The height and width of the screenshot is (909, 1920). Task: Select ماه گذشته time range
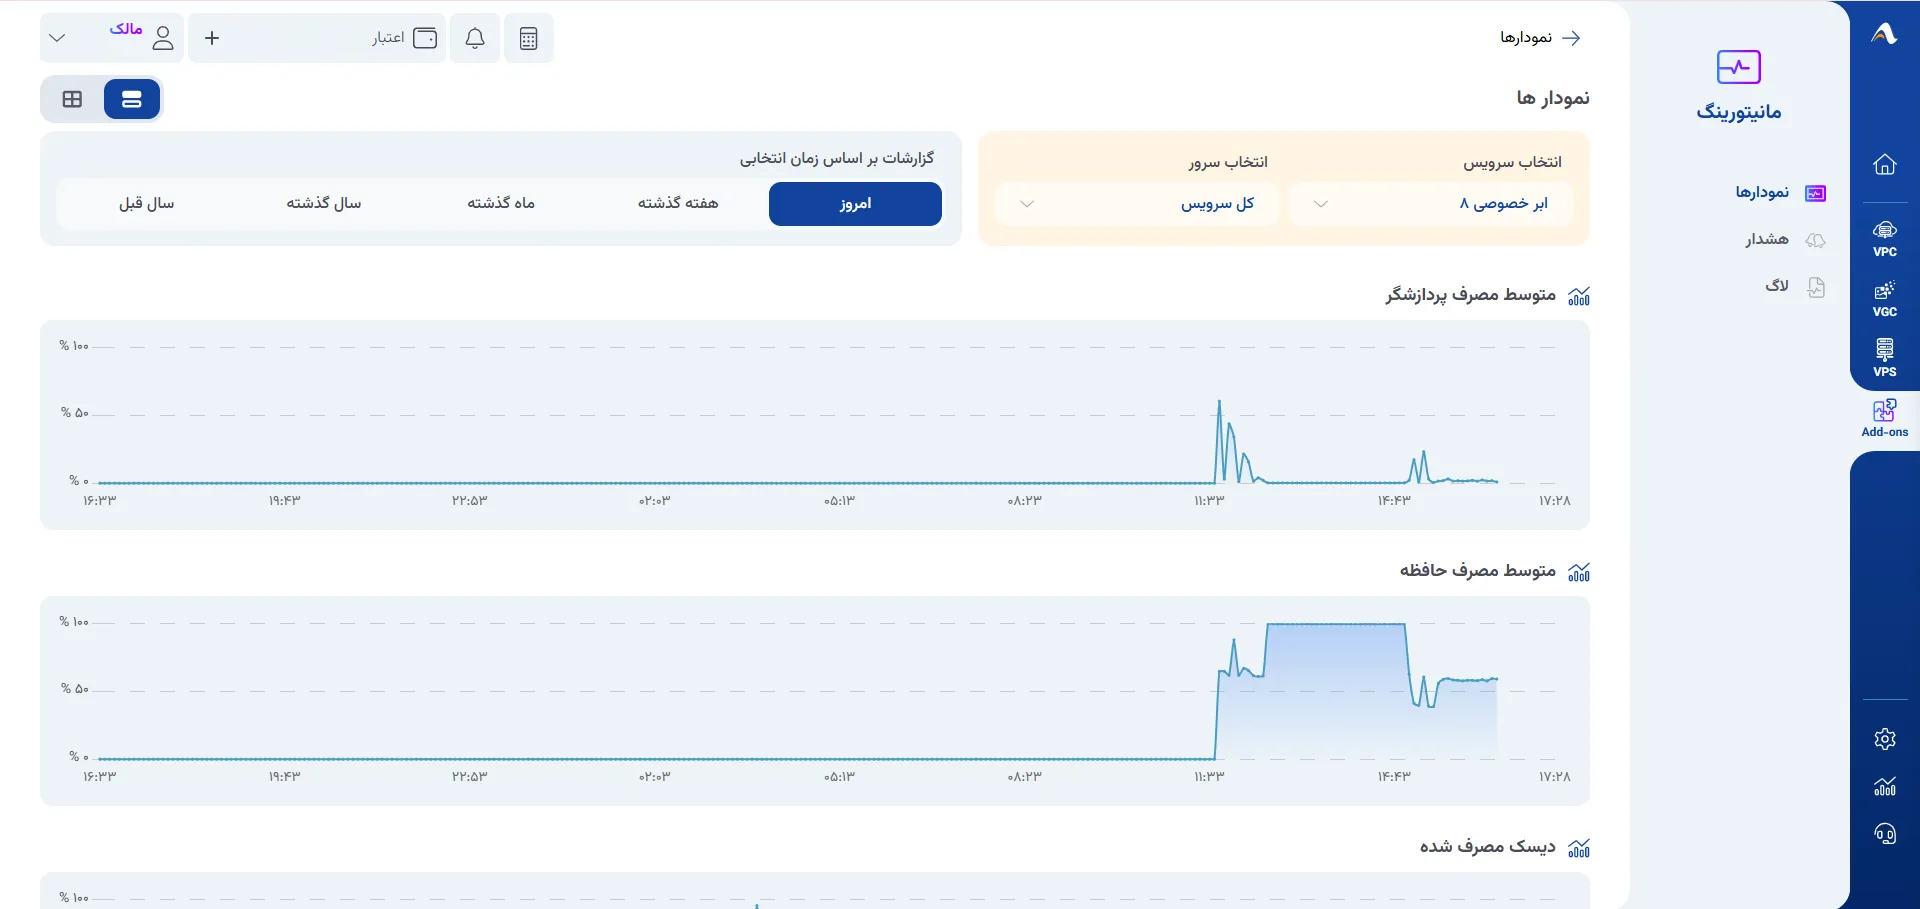click(501, 204)
